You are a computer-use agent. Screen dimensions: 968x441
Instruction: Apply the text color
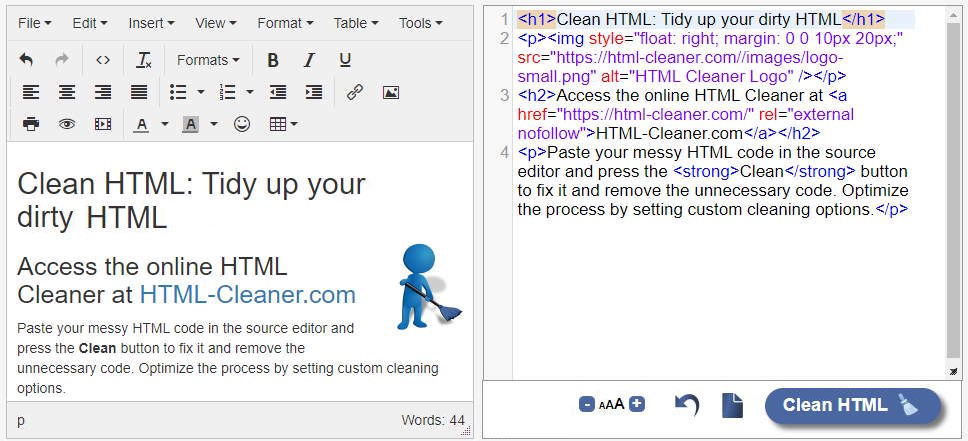pos(142,124)
